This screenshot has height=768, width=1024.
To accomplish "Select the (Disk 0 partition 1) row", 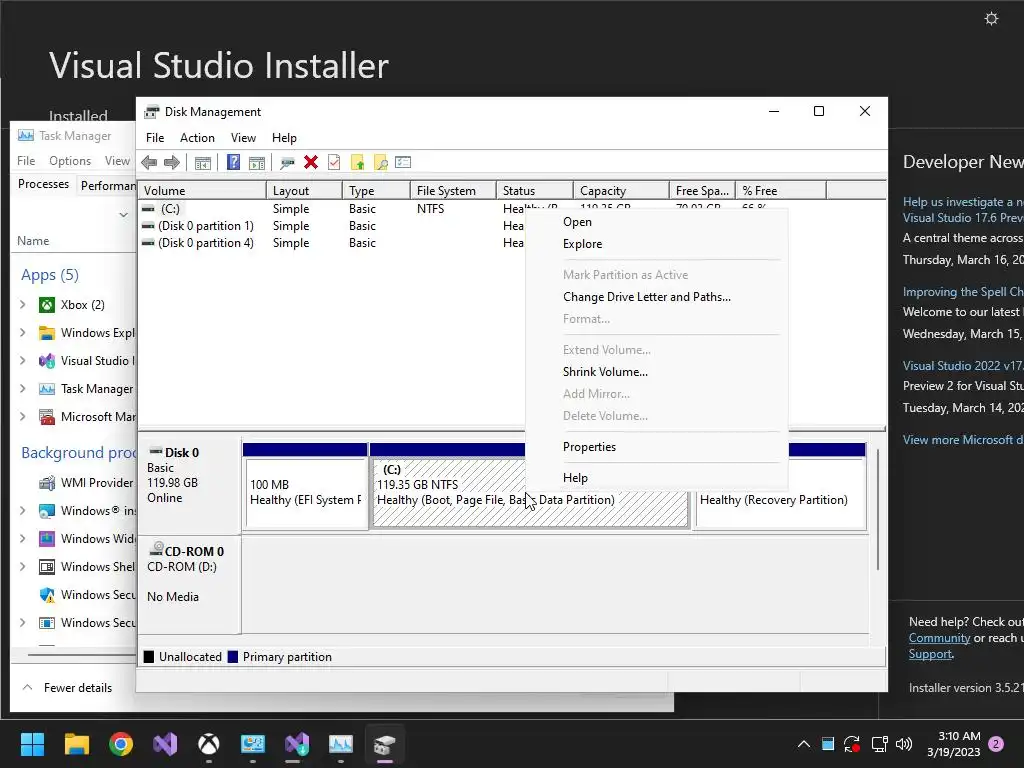I will (332, 225).
